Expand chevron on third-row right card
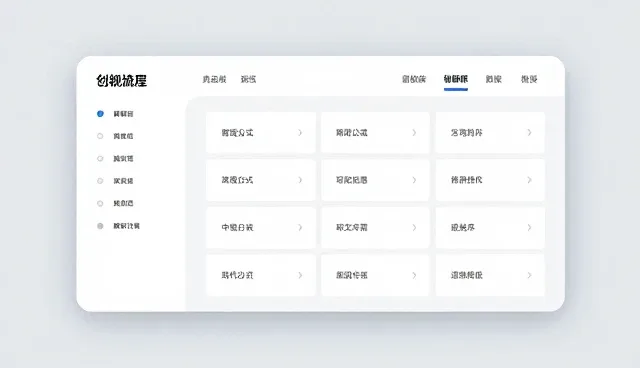This screenshot has height=368, width=640. coord(529,228)
